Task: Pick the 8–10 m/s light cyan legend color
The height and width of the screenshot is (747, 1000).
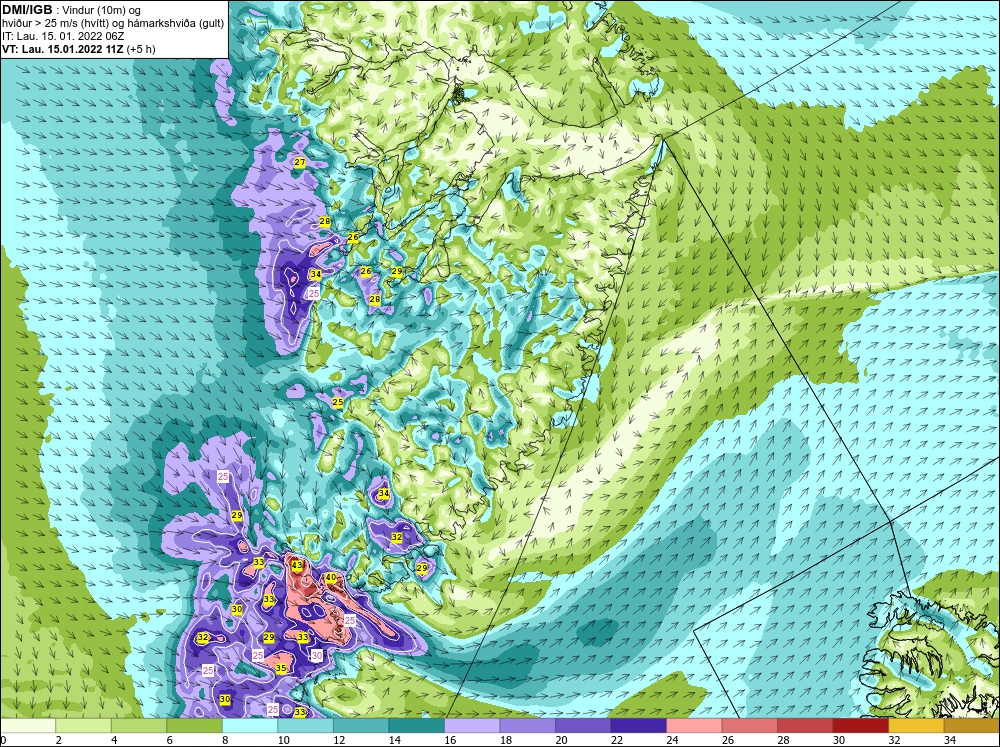Action: point(250,726)
